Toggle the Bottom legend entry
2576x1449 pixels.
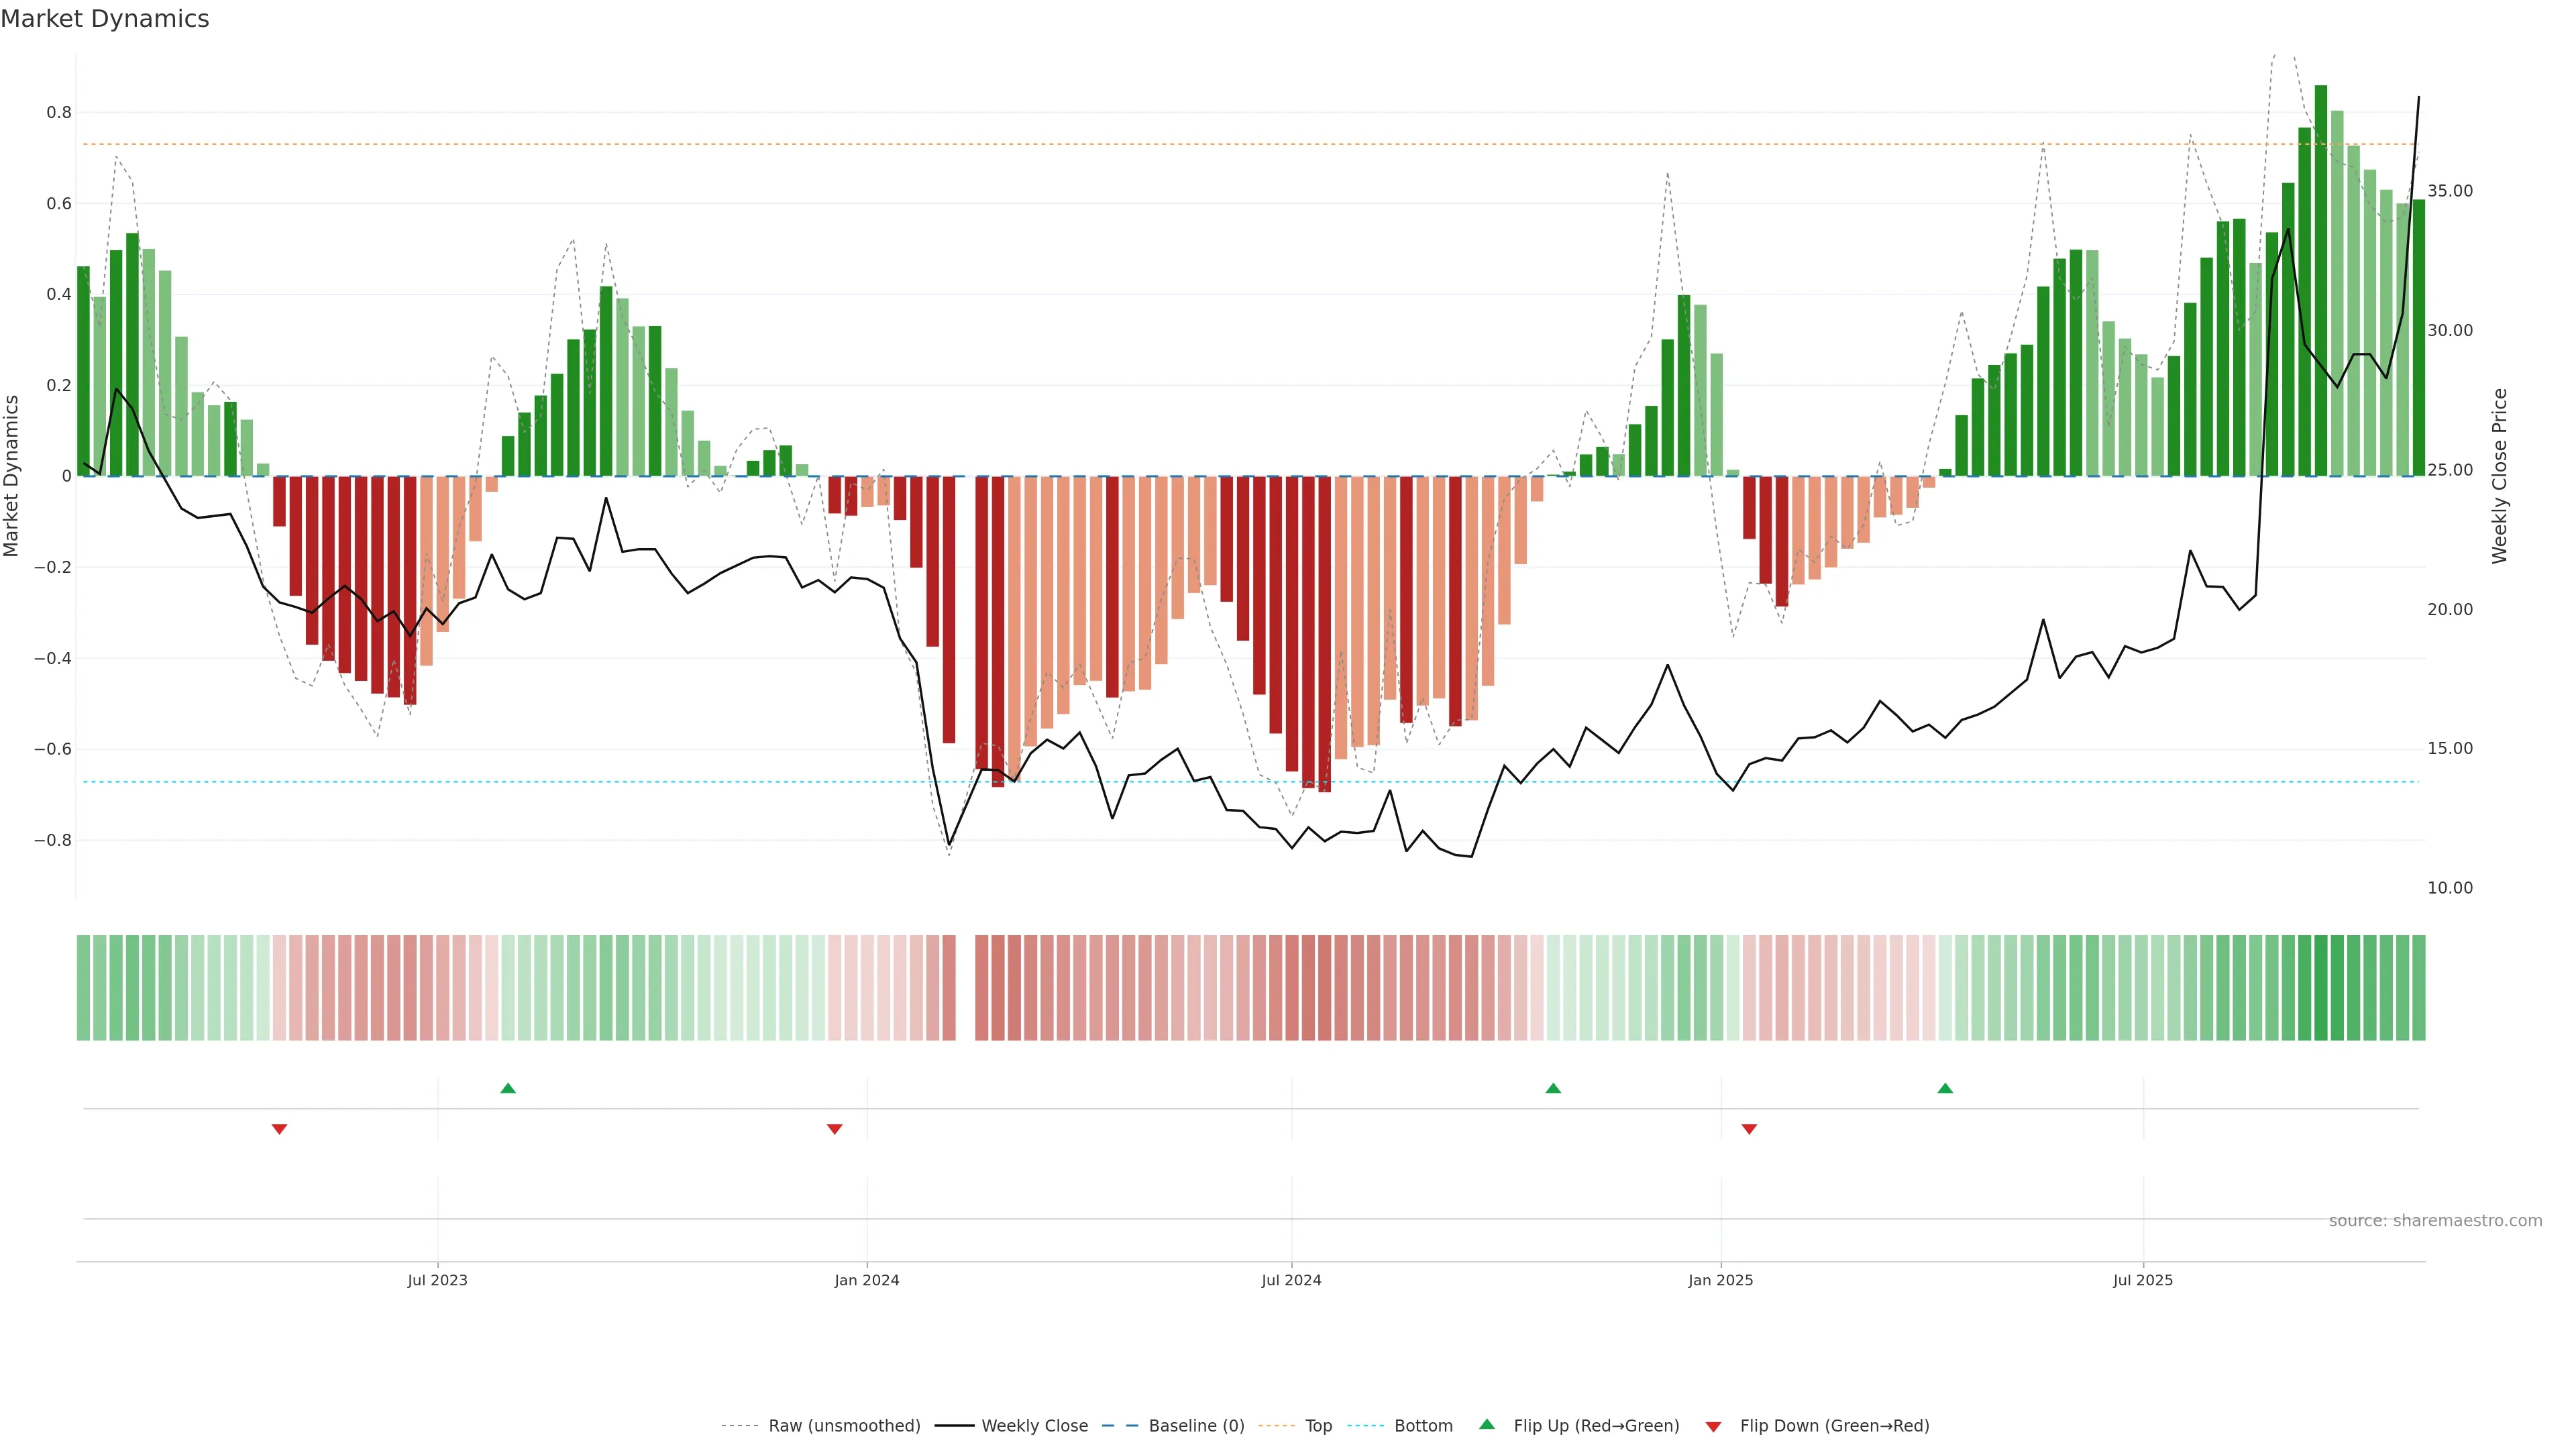pos(1423,1426)
